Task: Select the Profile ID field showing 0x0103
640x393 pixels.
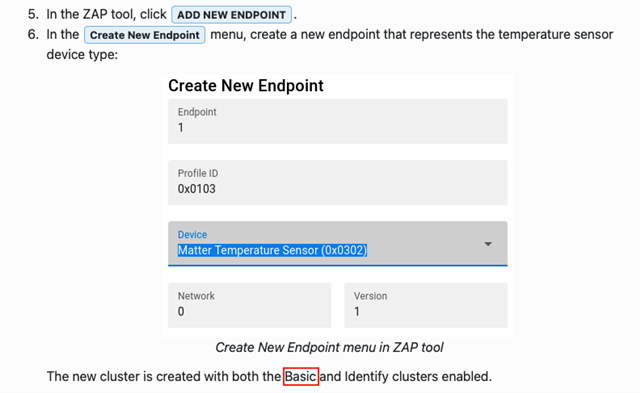Action: 338,182
